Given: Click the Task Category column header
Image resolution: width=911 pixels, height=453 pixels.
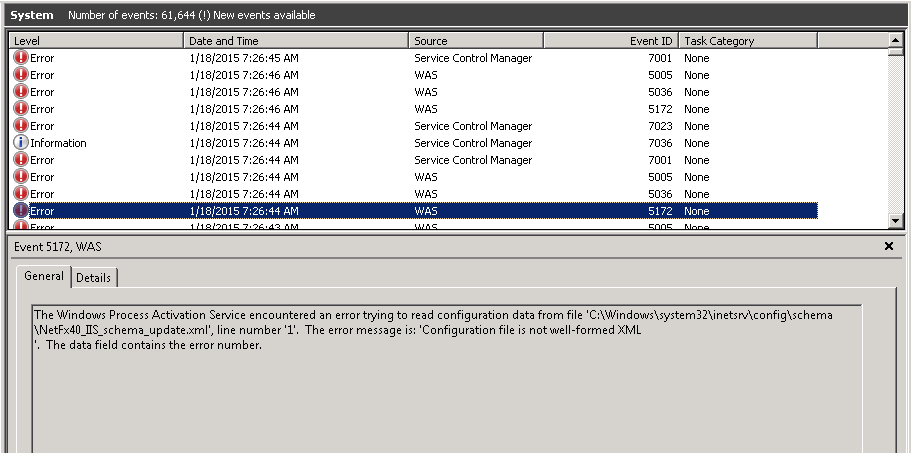Looking at the screenshot, I should tap(747, 41).
